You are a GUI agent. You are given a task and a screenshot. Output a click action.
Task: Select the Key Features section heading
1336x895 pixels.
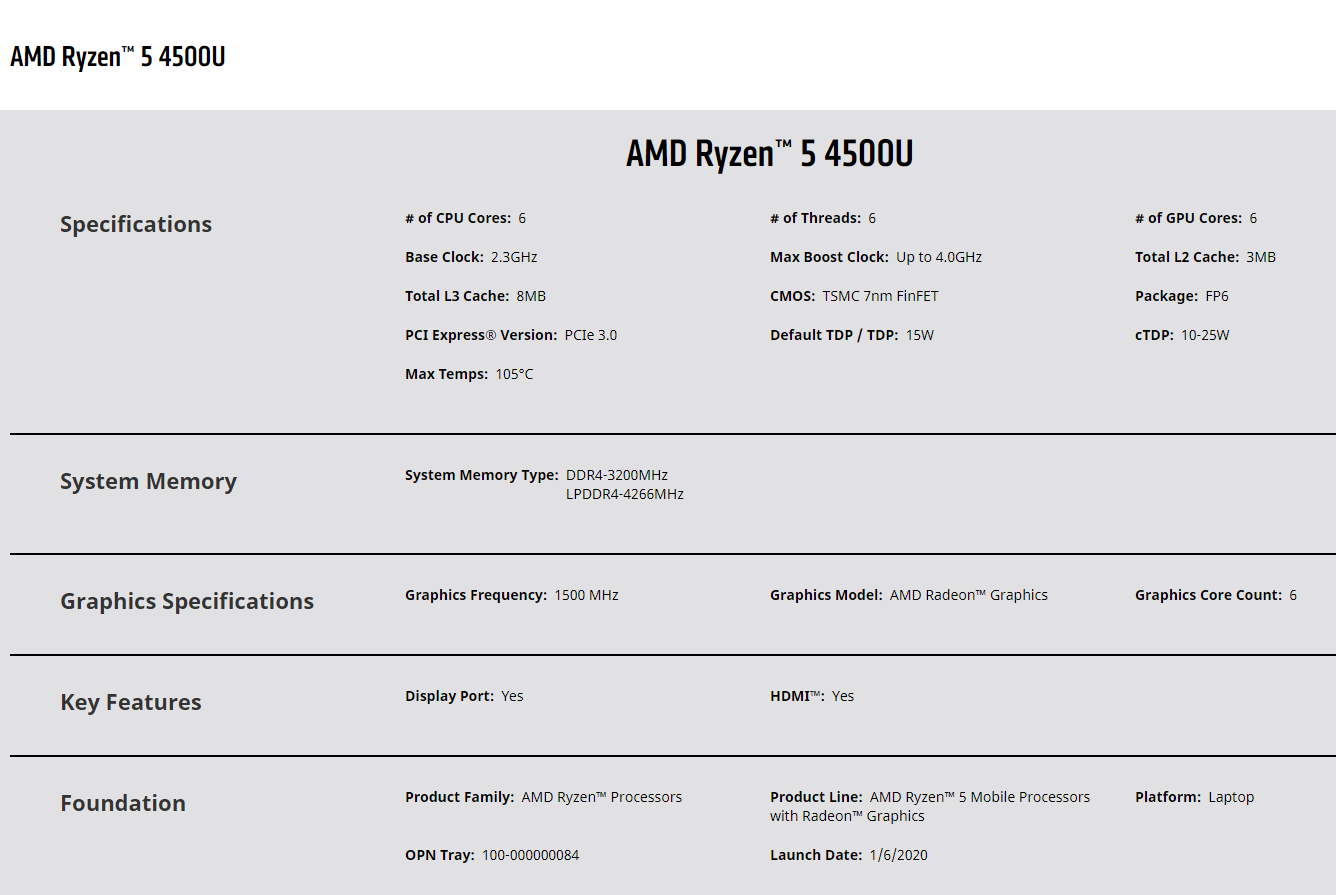click(x=131, y=702)
